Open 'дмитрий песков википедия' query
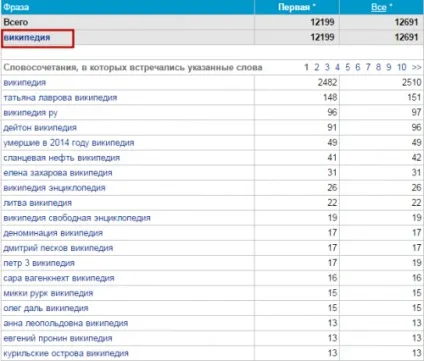Viewport: 424px width, 361px height. (x=58, y=248)
